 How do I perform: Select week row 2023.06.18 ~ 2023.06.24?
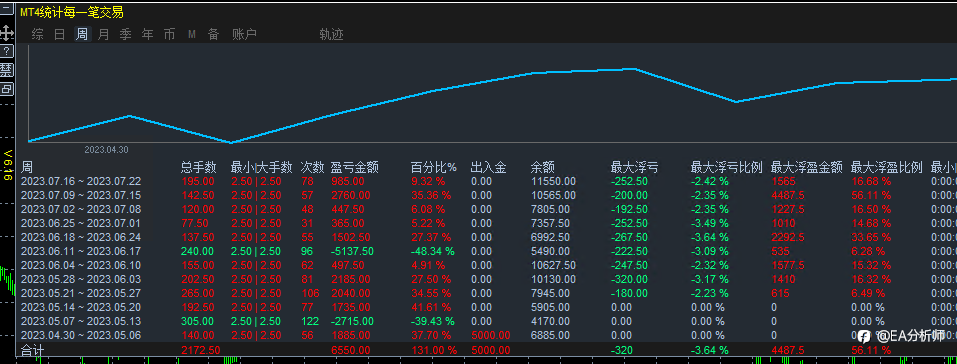pos(486,237)
